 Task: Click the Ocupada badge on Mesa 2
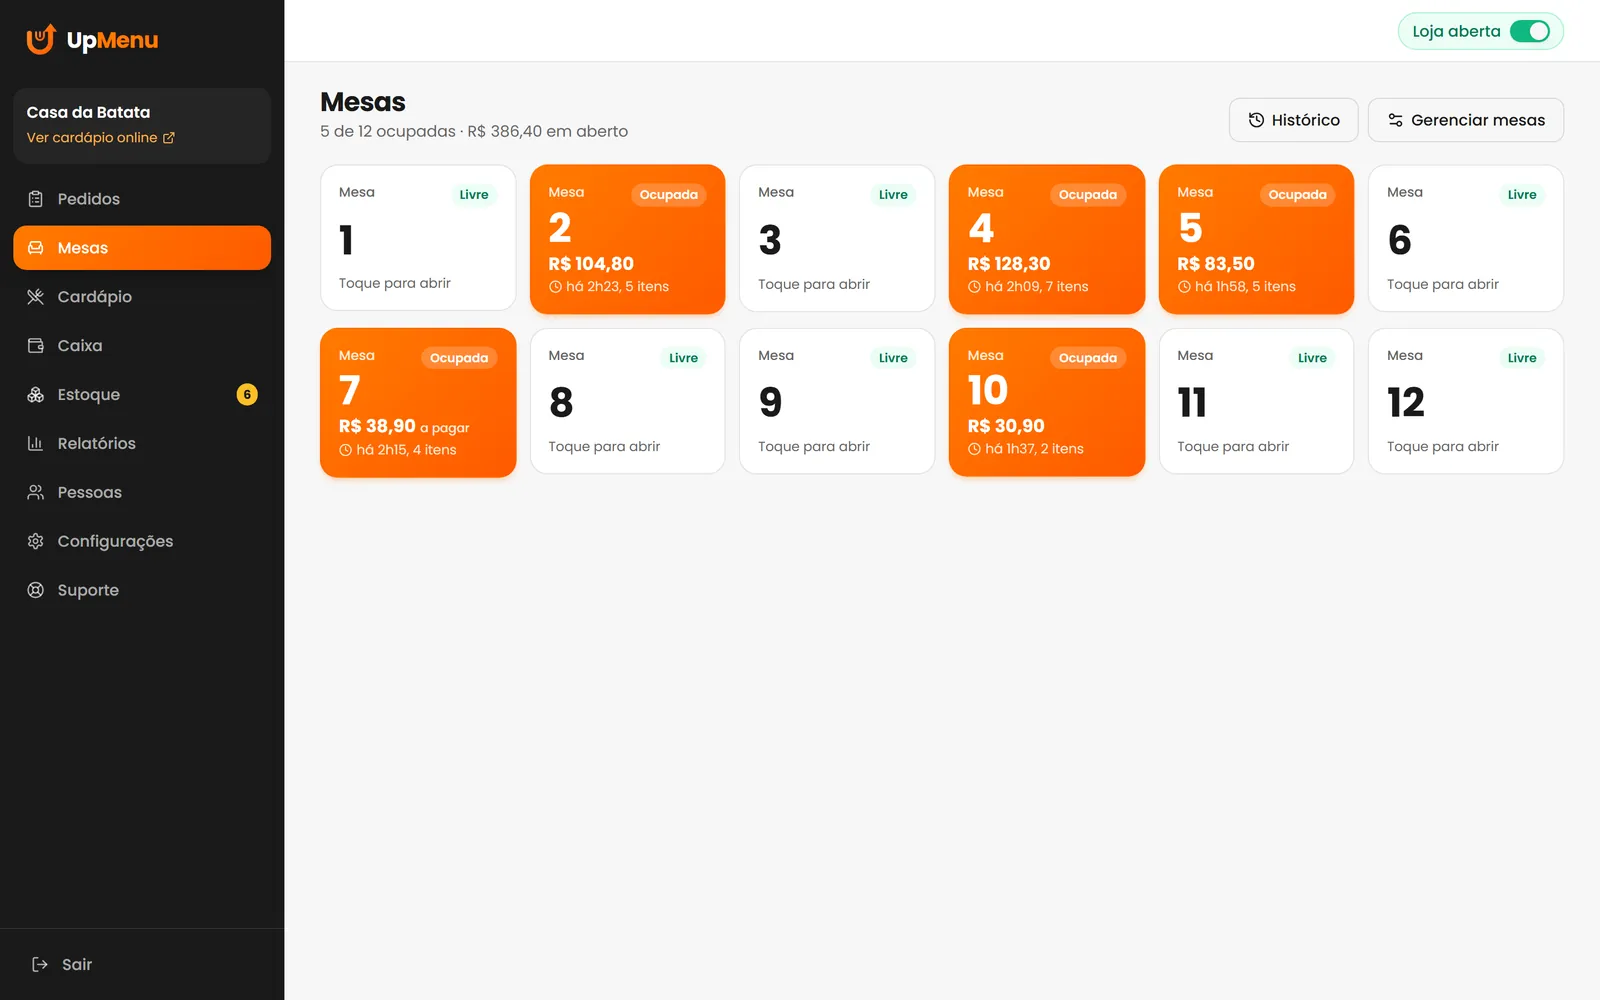point(669,195)
